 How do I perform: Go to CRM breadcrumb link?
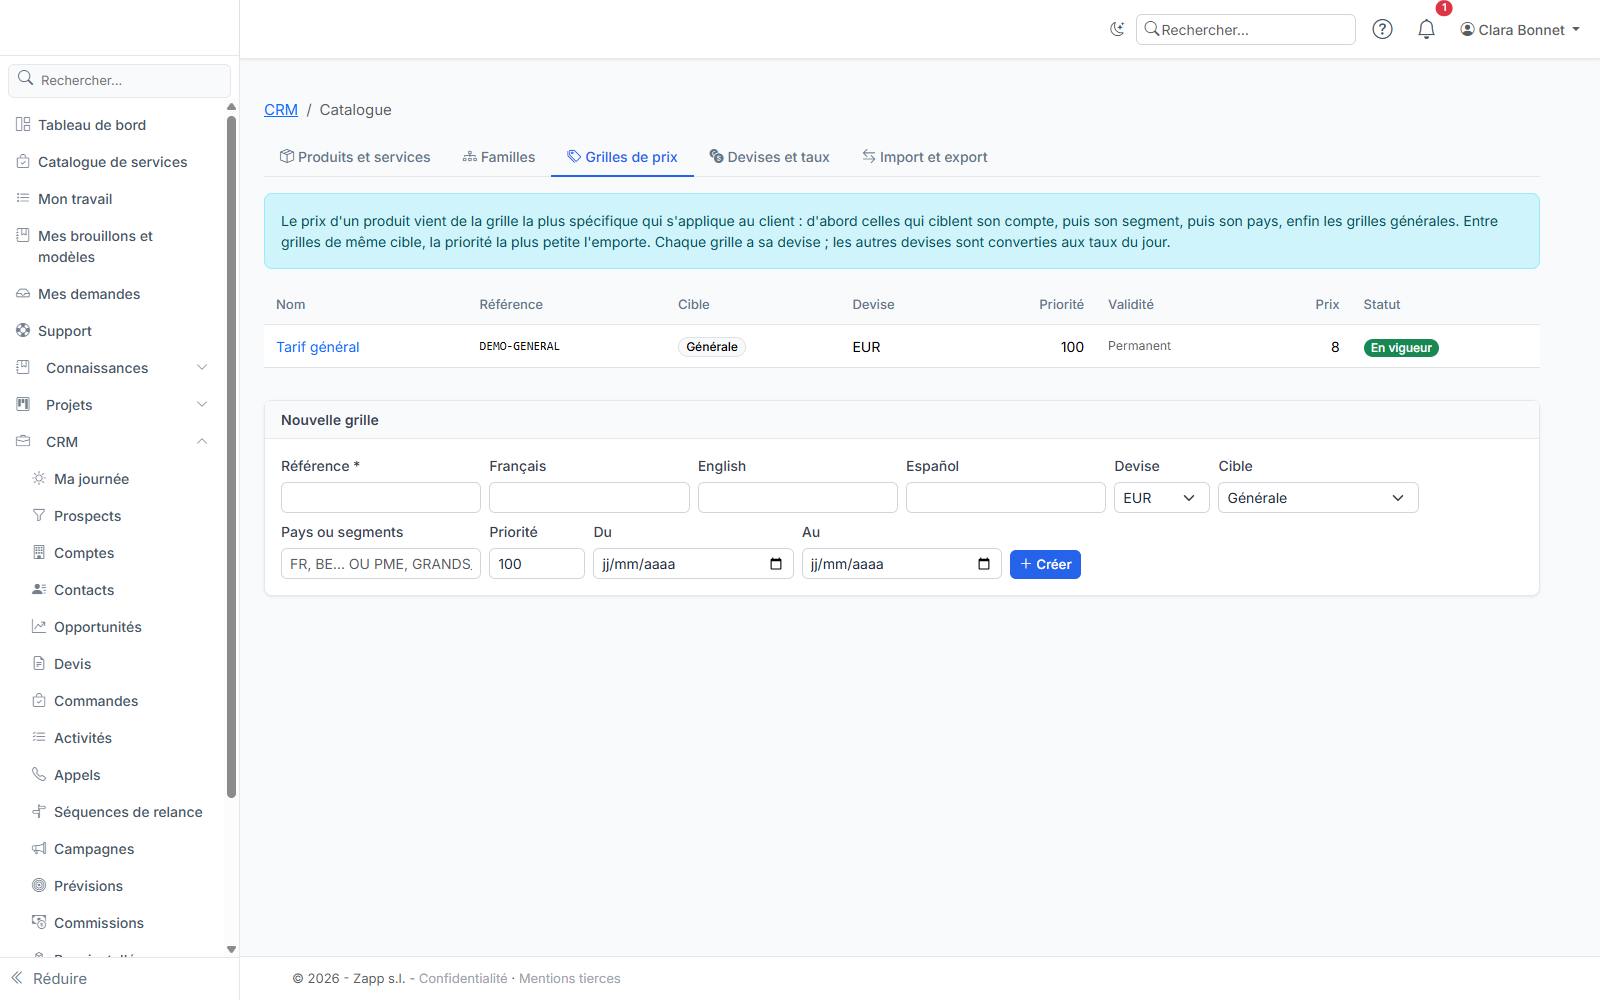pyautogui.click(x=281, y=110)
